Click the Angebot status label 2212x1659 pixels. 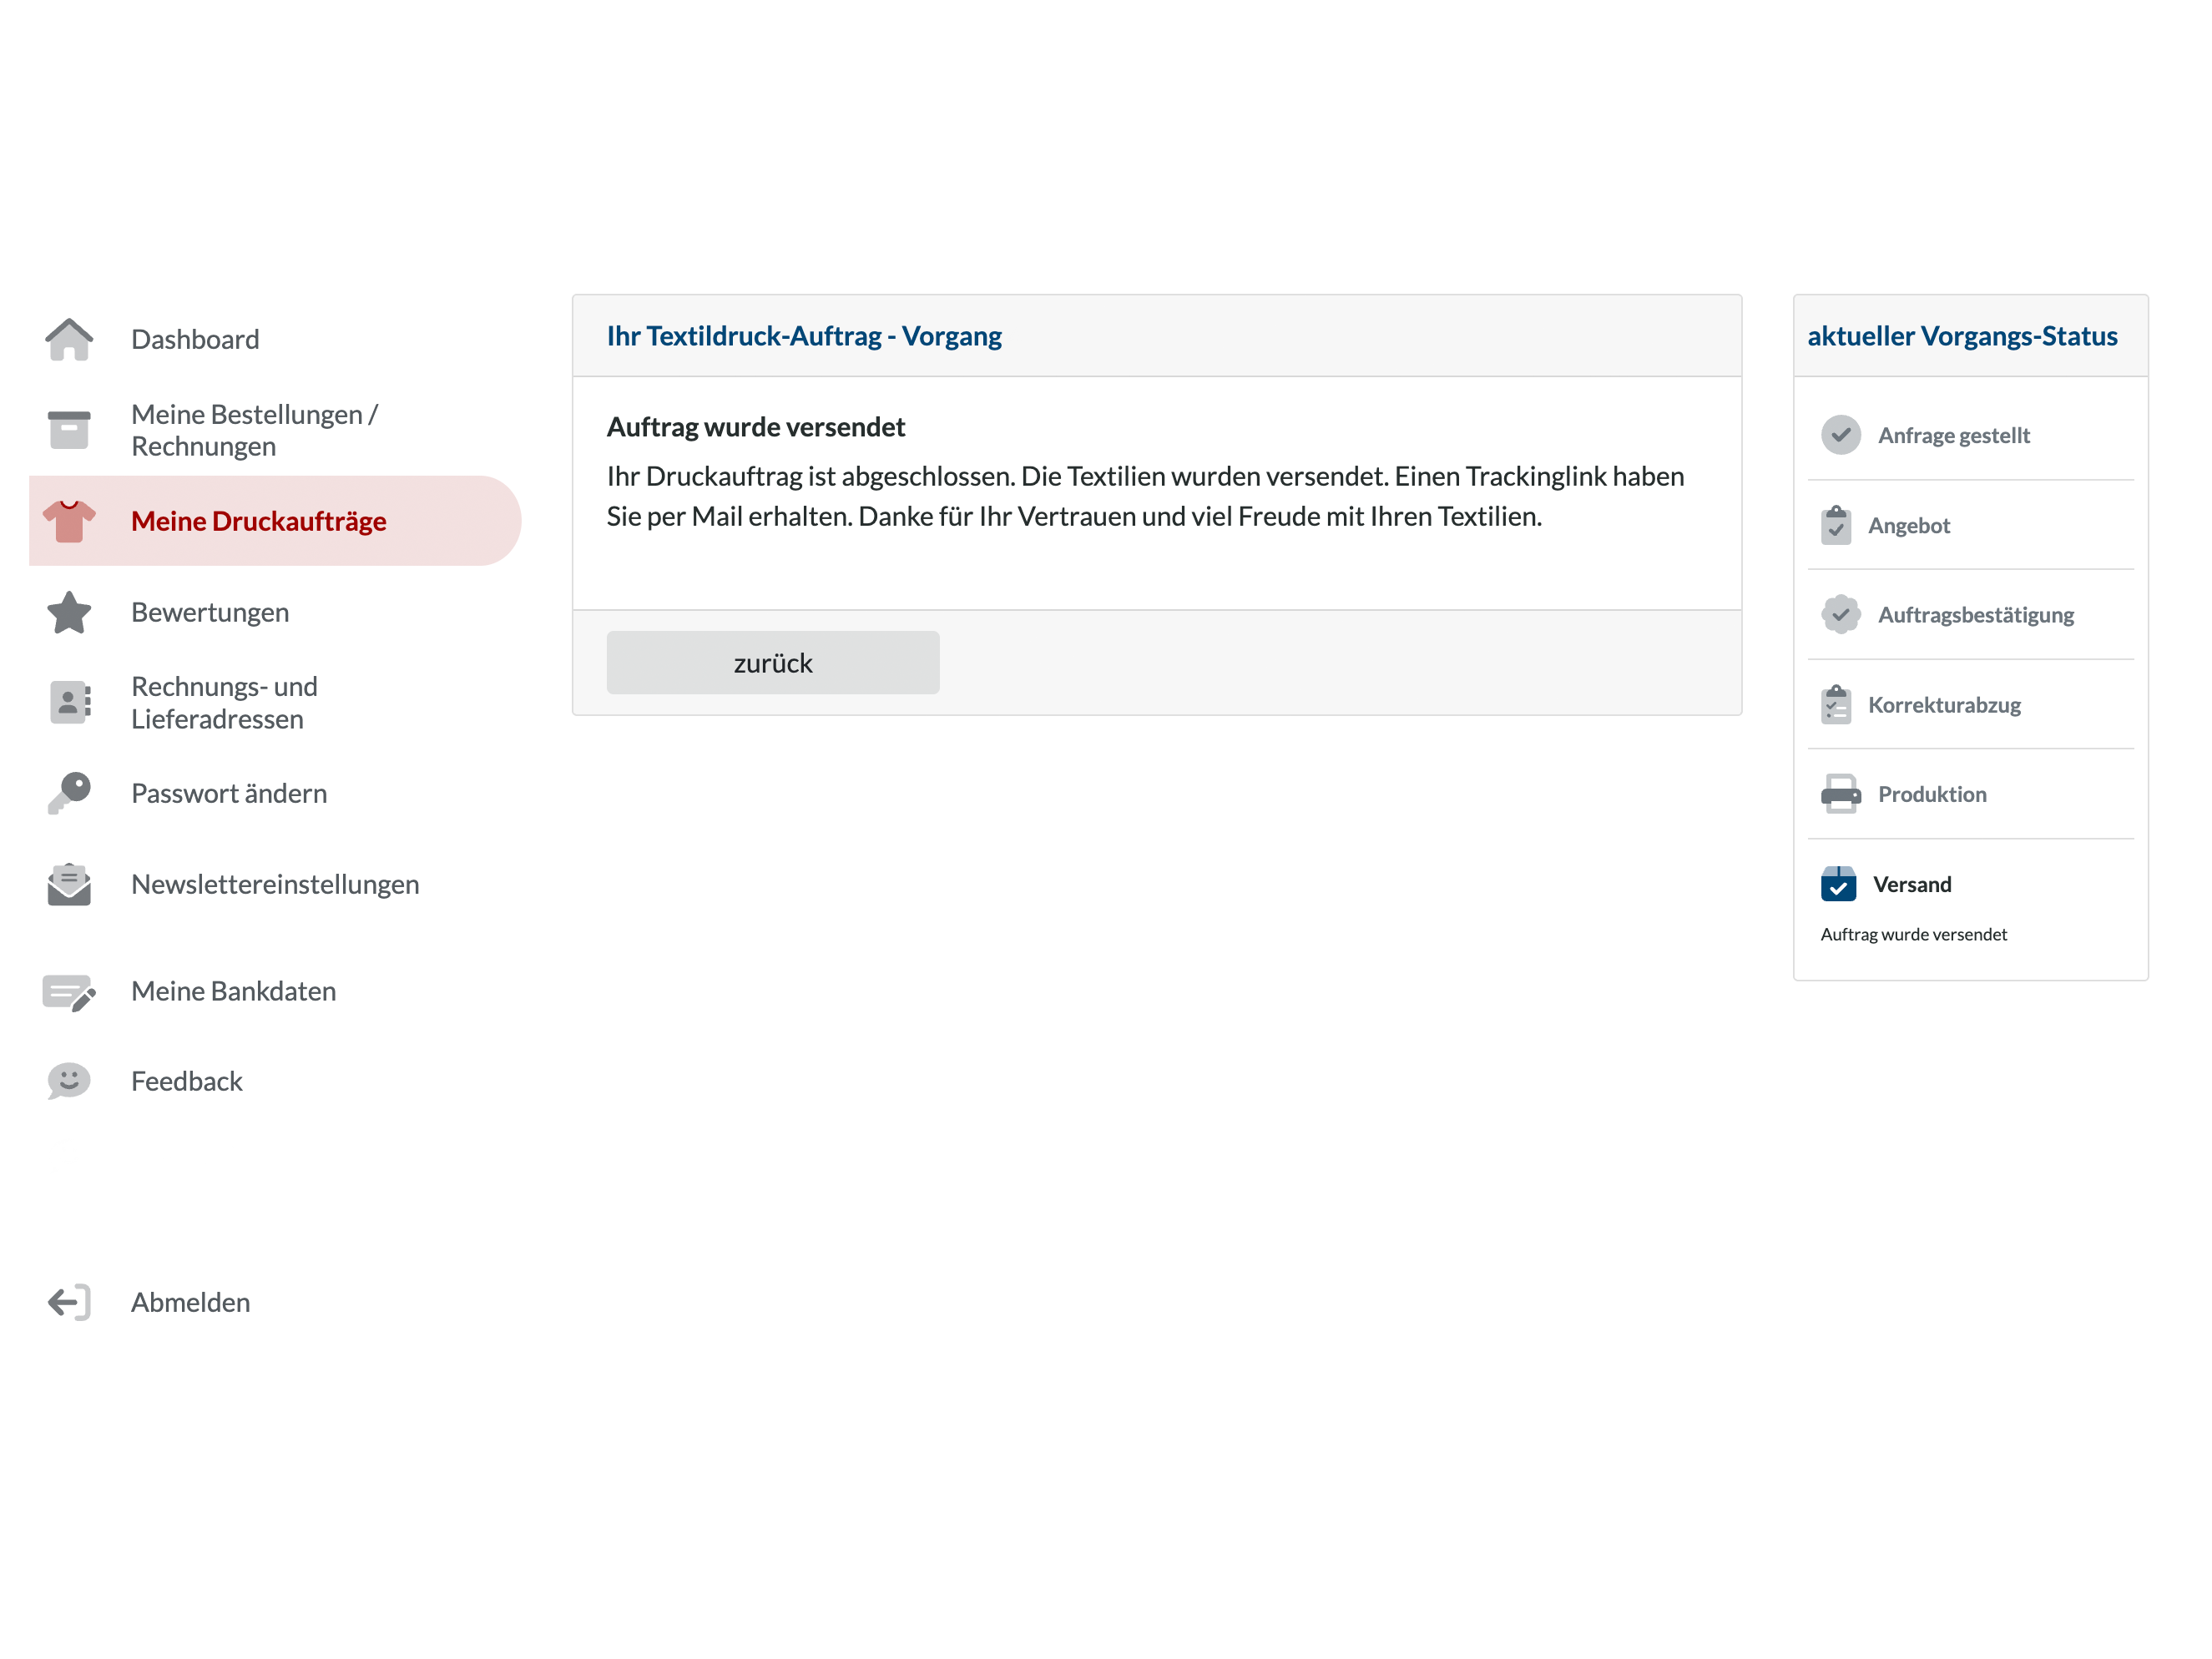[1909, 525]
